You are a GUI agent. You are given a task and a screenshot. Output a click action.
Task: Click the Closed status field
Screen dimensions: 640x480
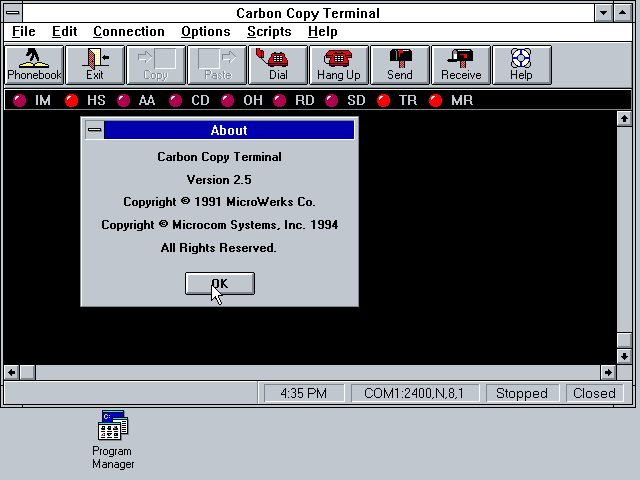tap(594, 393)
